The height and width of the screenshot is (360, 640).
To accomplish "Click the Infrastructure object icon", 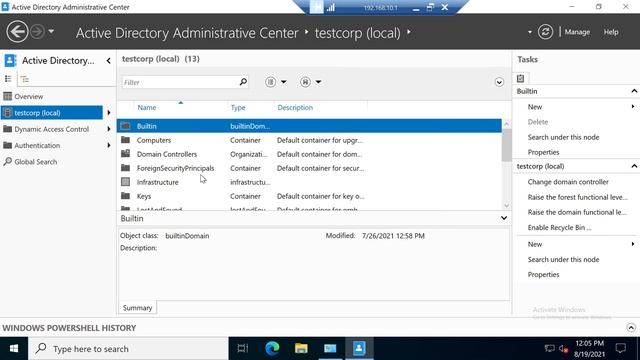I will tap(126, 182).
